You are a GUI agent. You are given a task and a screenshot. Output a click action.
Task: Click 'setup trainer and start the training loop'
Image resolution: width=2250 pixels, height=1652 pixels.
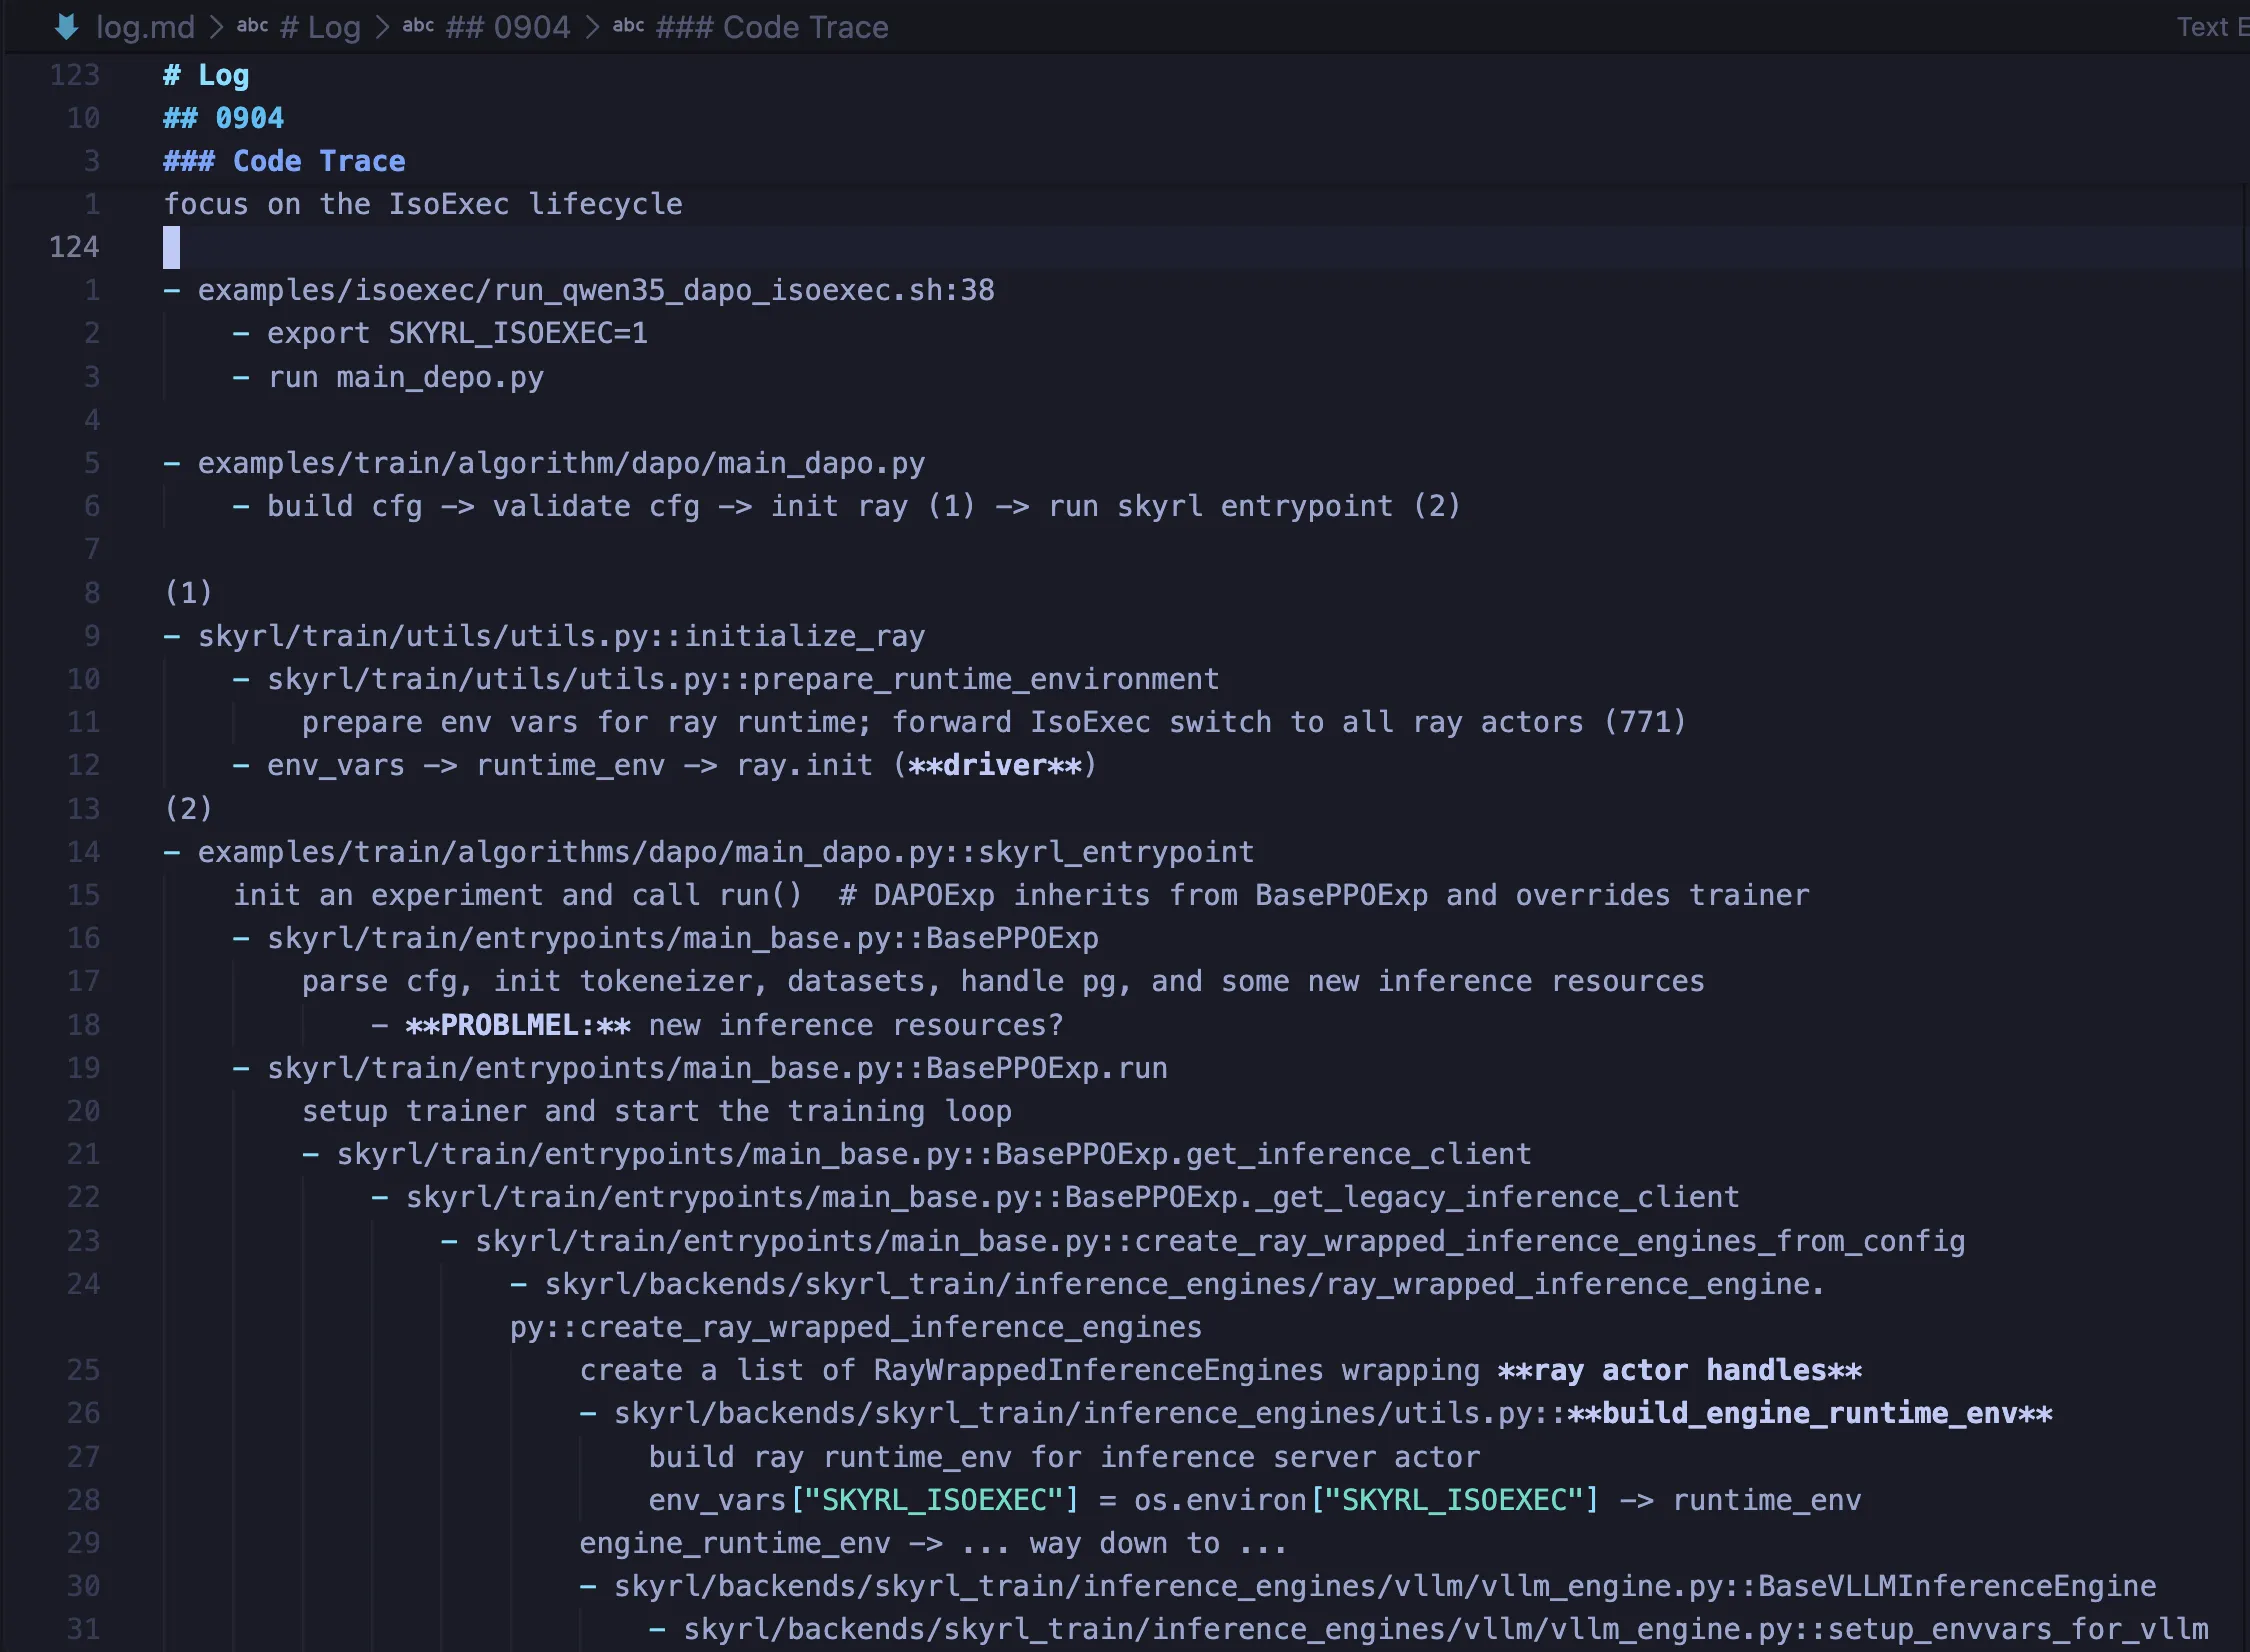(x=657, y=1111)
